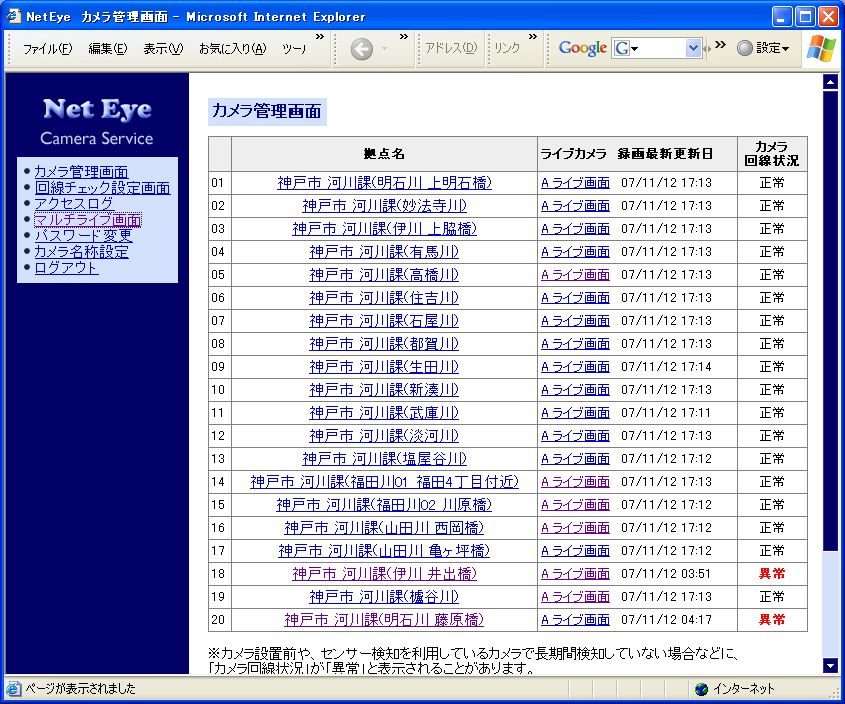845x704 pixels.
Task: Open the Back button history dropdown arrow
Action: pyautogui.click(x=387, y=49)
